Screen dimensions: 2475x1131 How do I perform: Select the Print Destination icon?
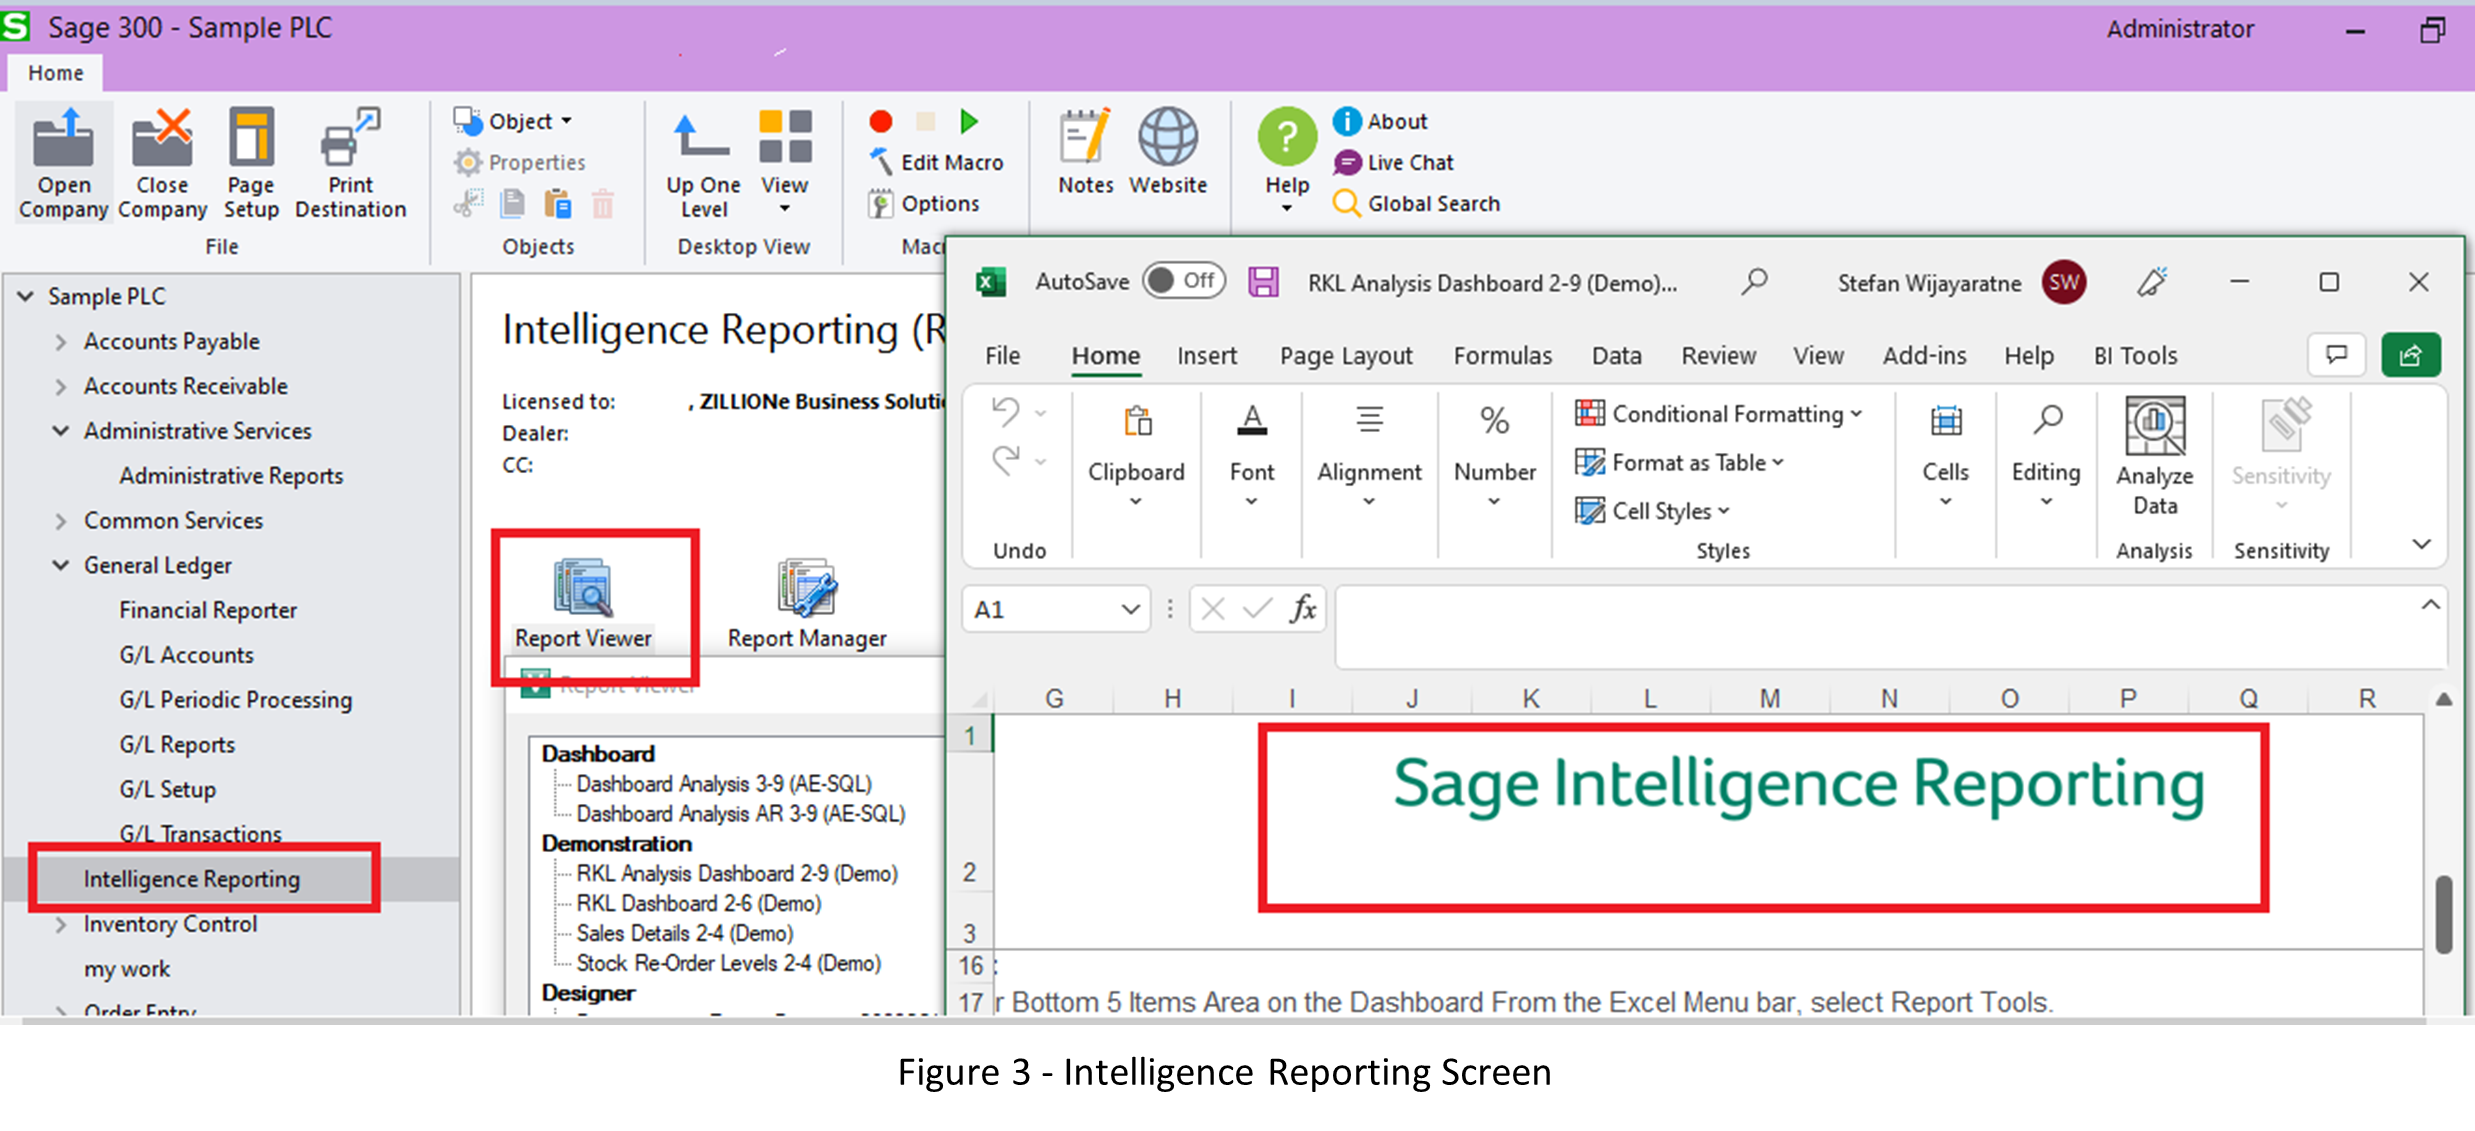351,164
